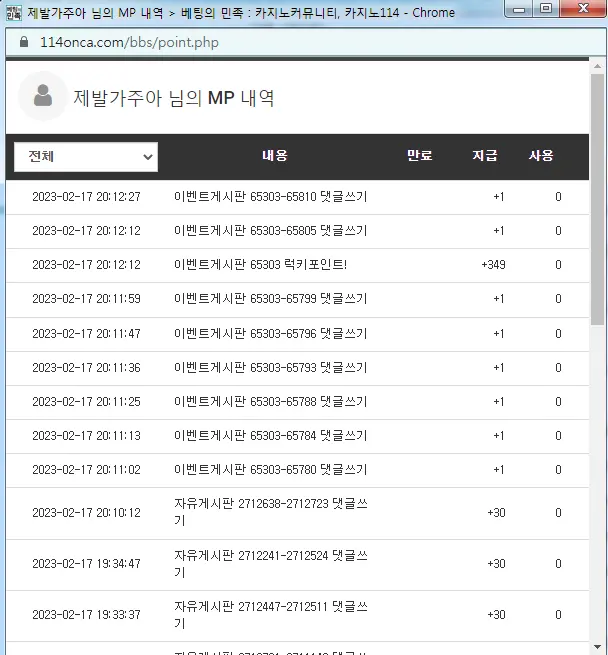Click the 내용 column header
The image size is (608, 655).
click(x=275, y=156)
